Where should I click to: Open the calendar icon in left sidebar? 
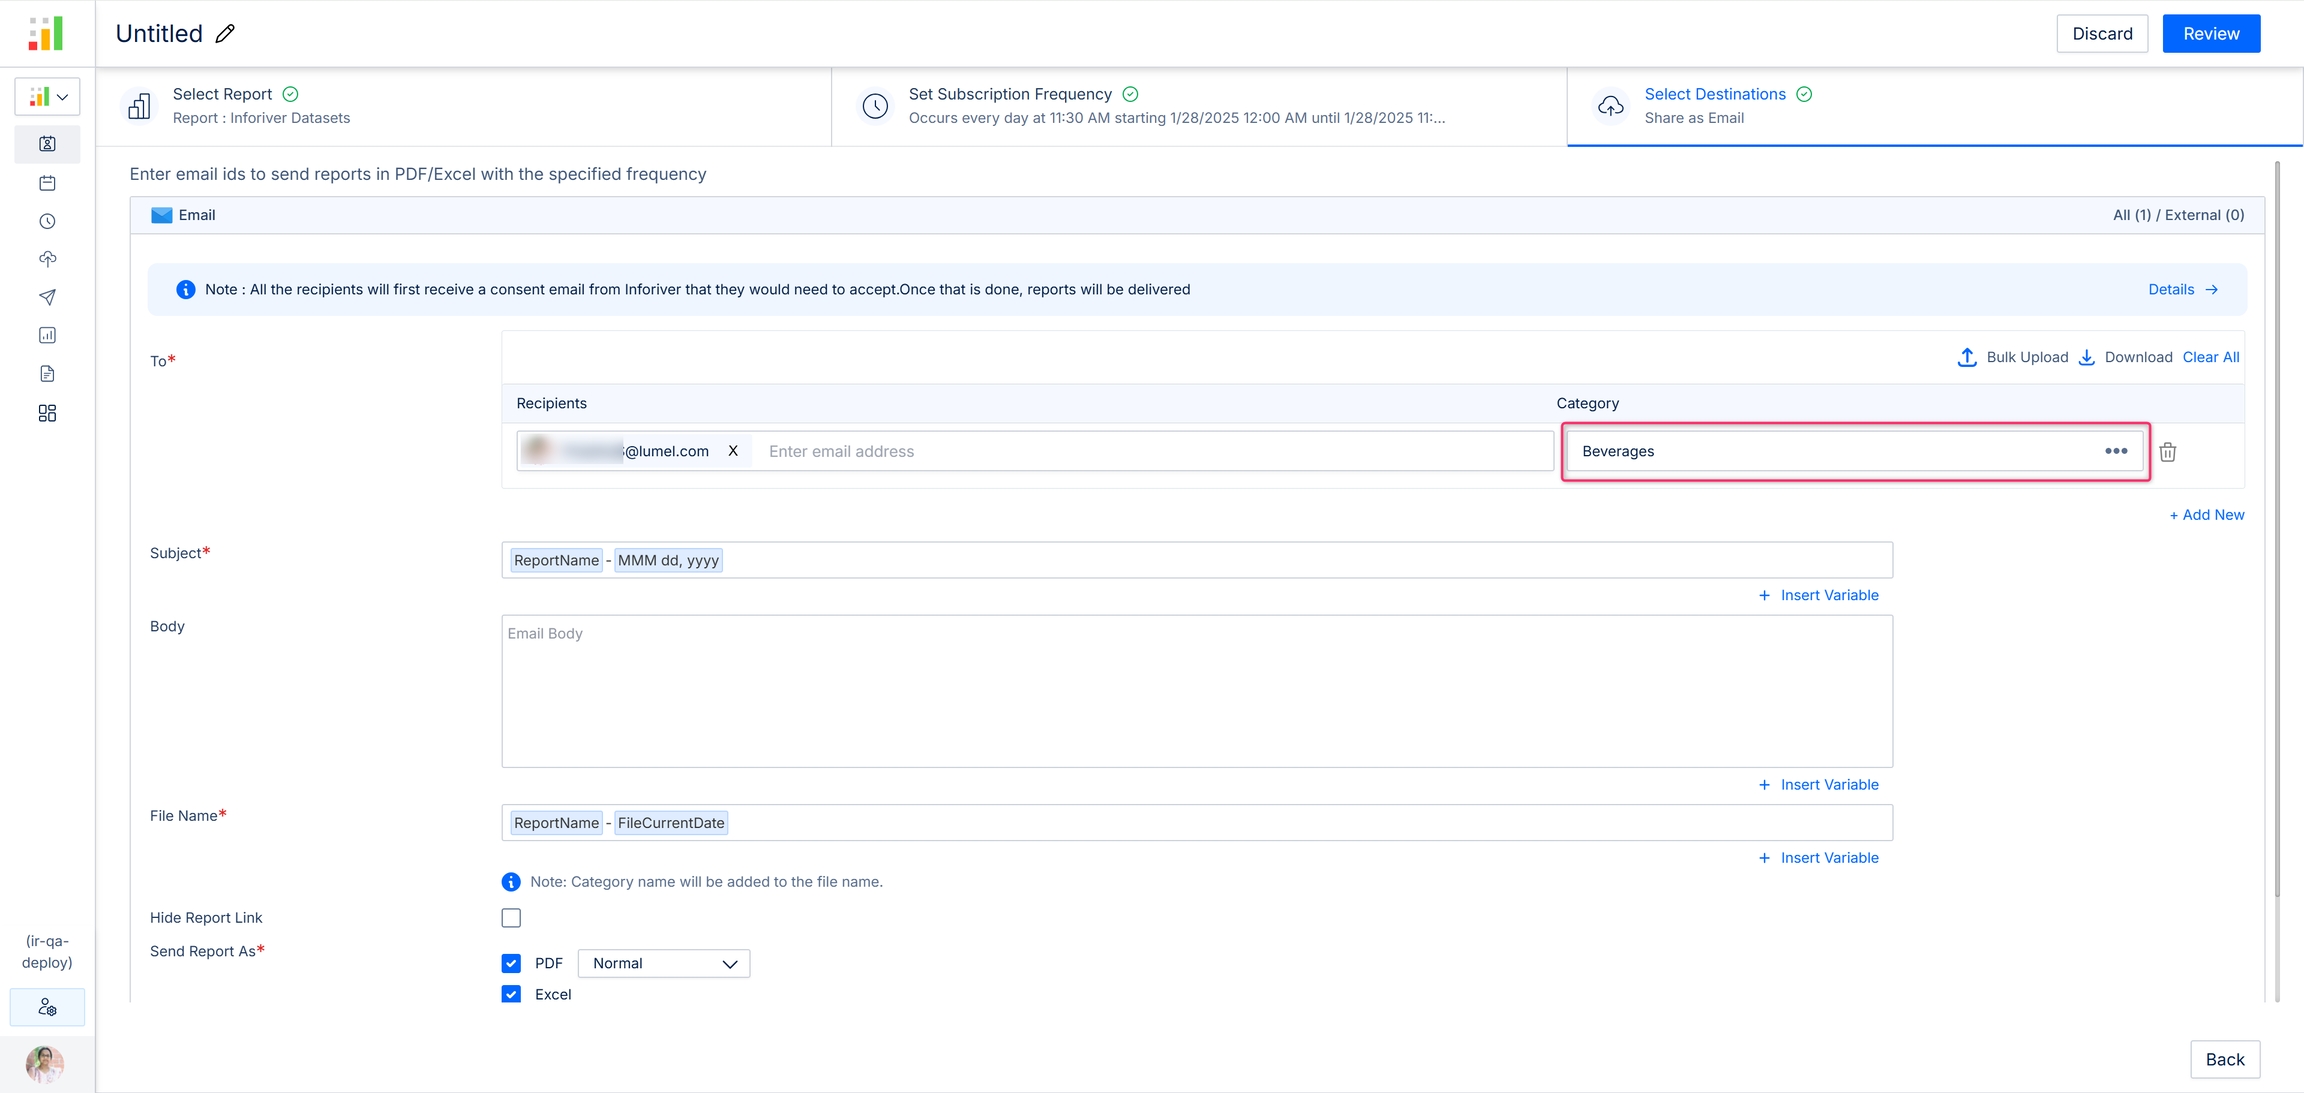point(47,183)
